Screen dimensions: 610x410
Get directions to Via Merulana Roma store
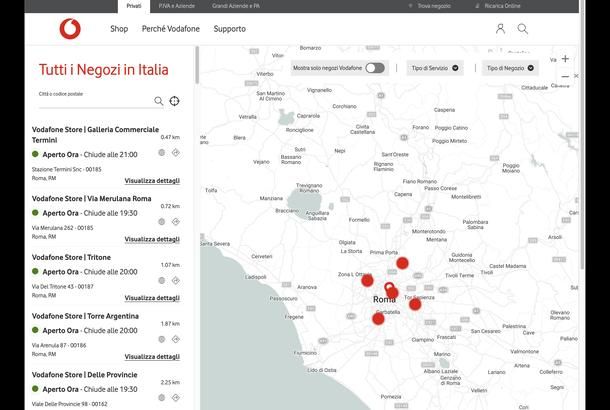coord(176,222)
